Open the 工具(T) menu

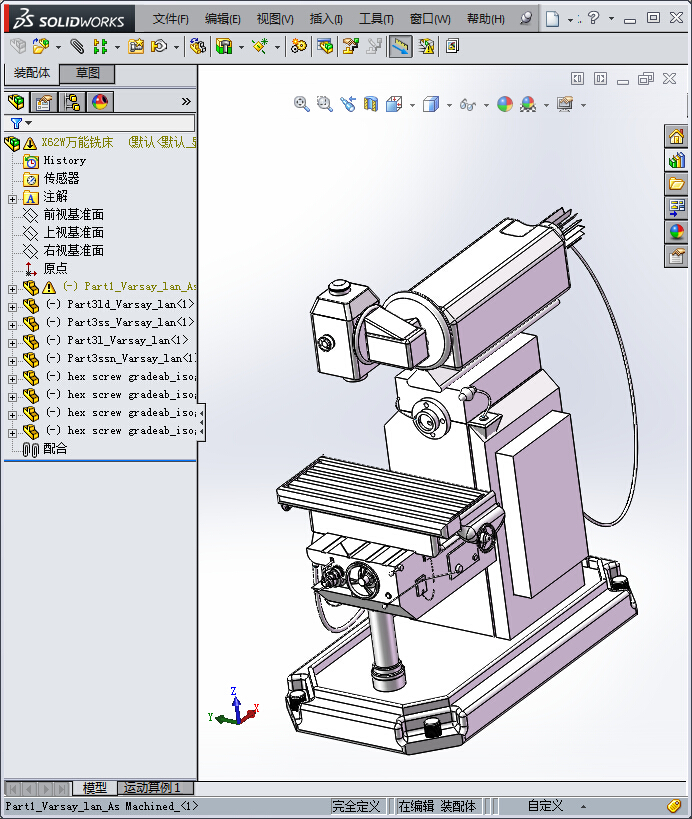[376, 19]
